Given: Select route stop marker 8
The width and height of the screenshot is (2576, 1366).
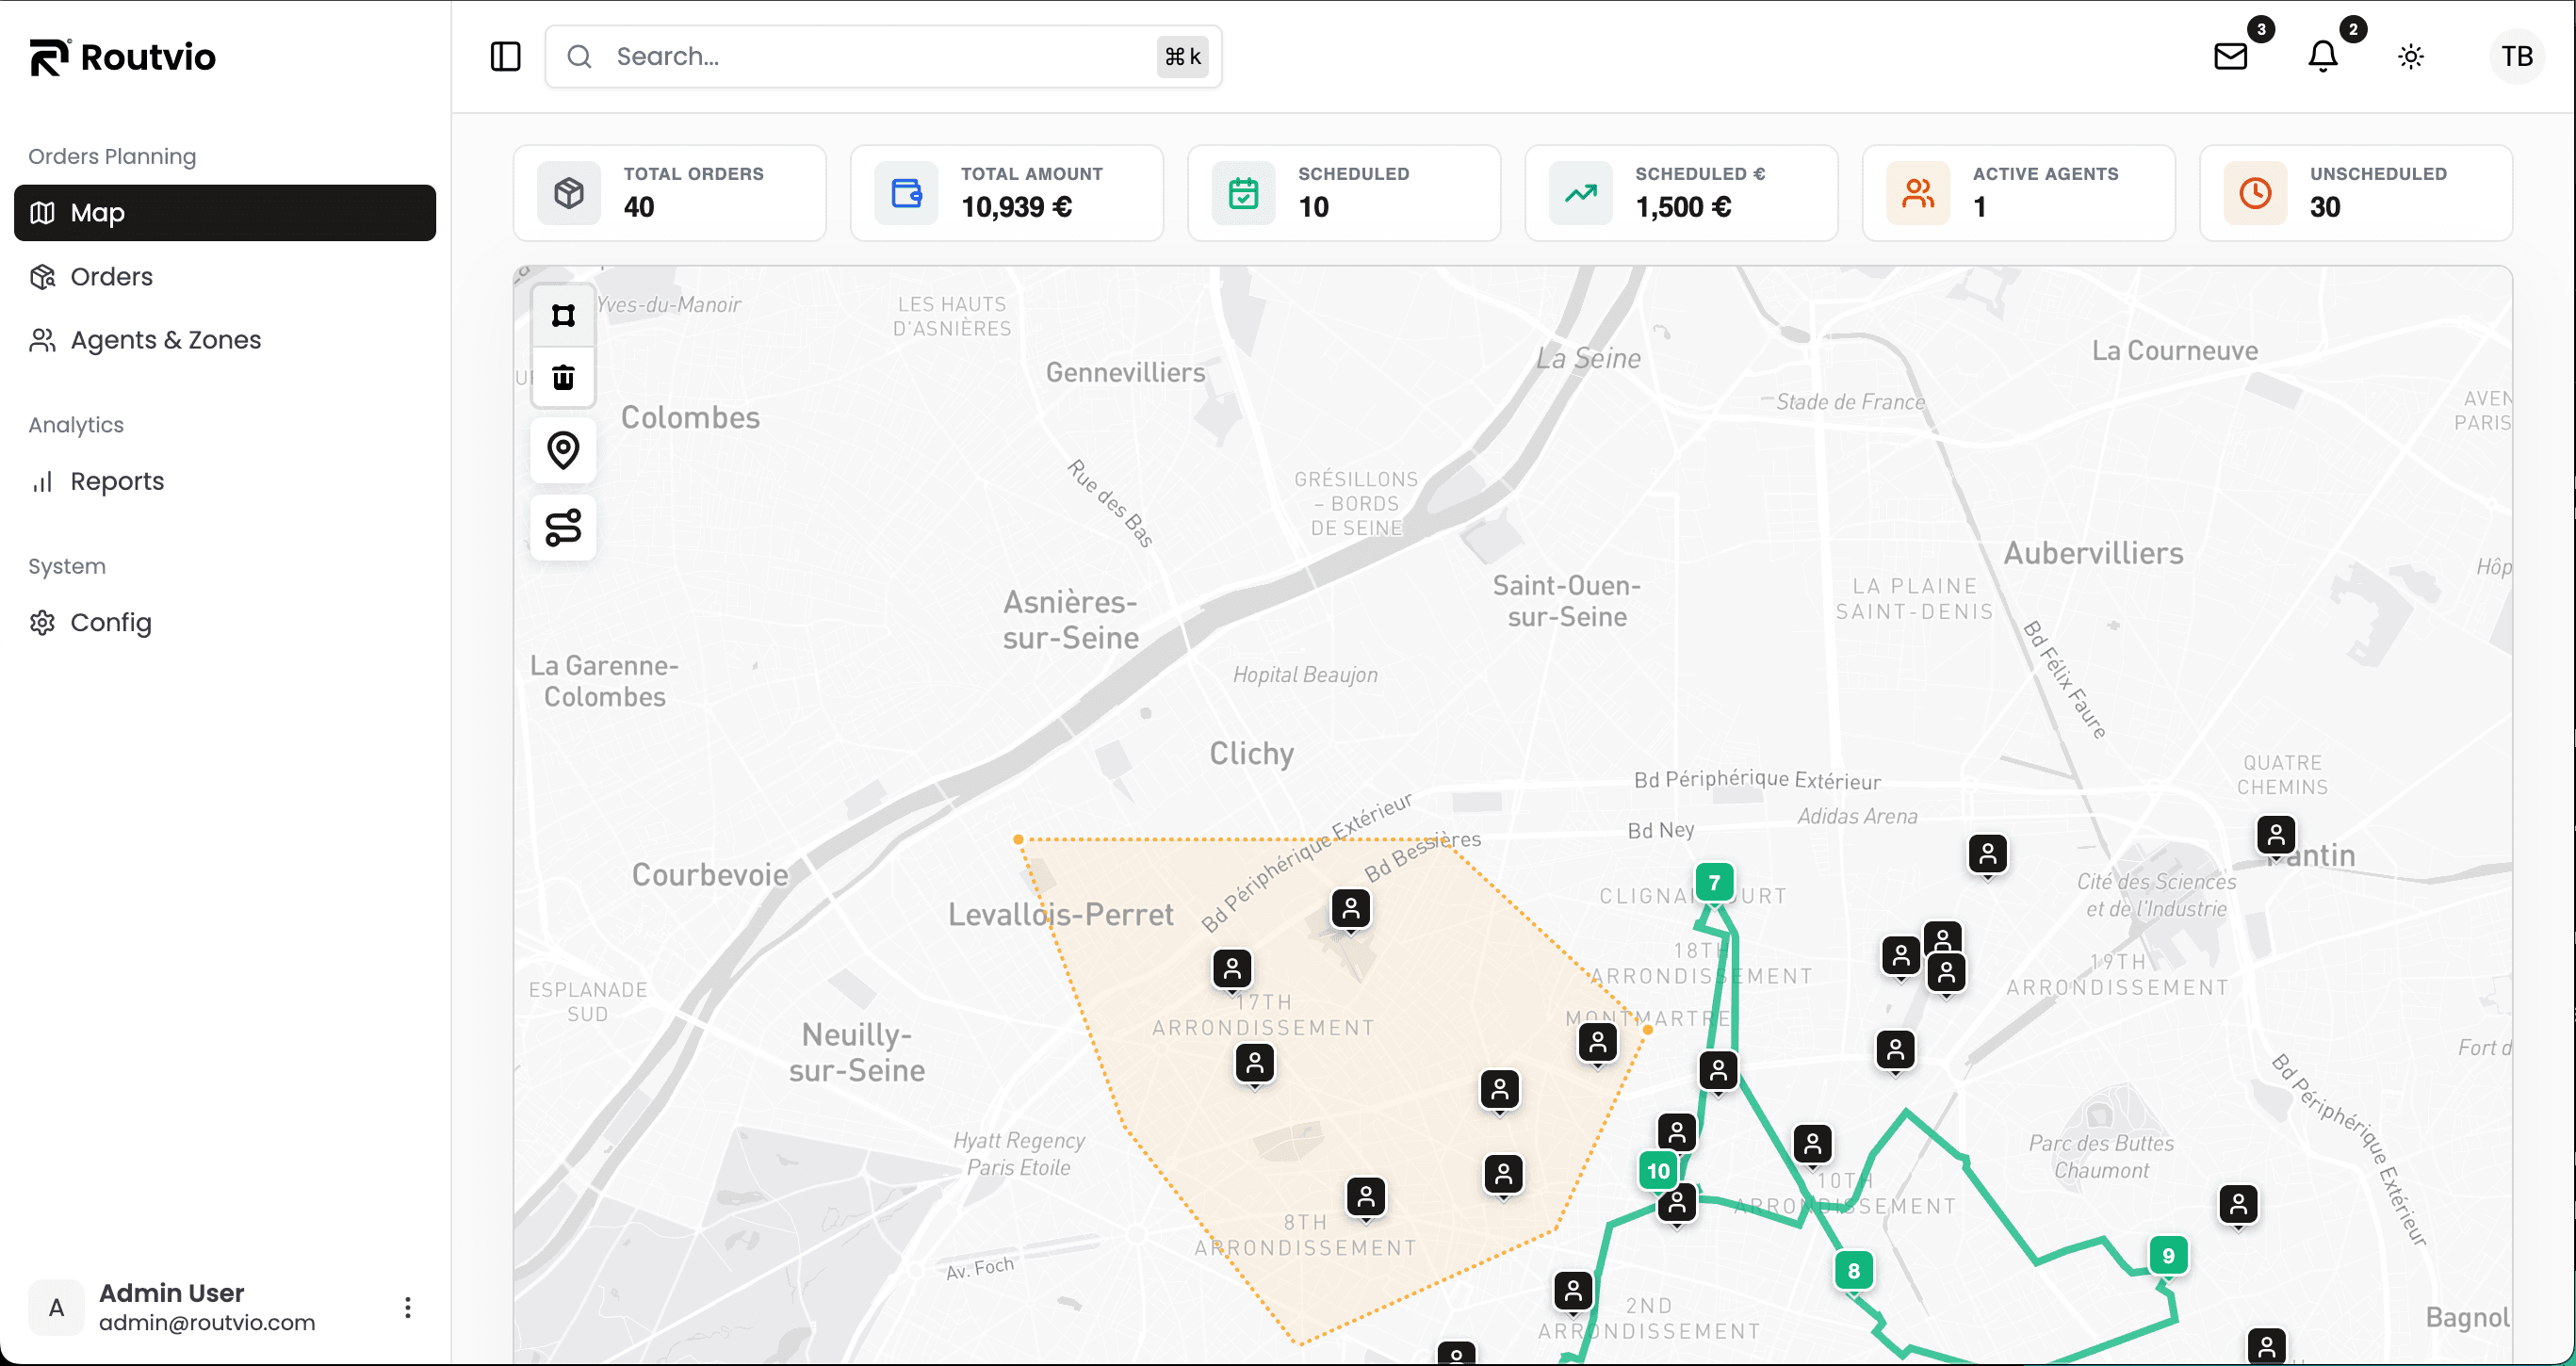Looking at the screenshot, I should point(1853,1271).
